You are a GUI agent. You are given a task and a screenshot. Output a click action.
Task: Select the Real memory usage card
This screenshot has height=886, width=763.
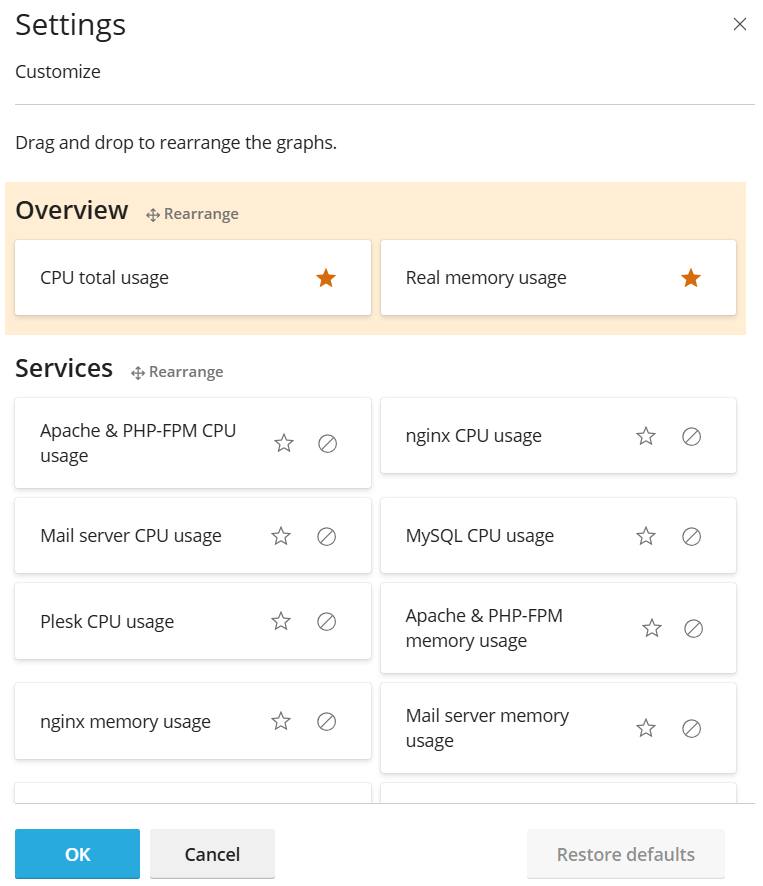pyautogui.click(x=558, y=277)
